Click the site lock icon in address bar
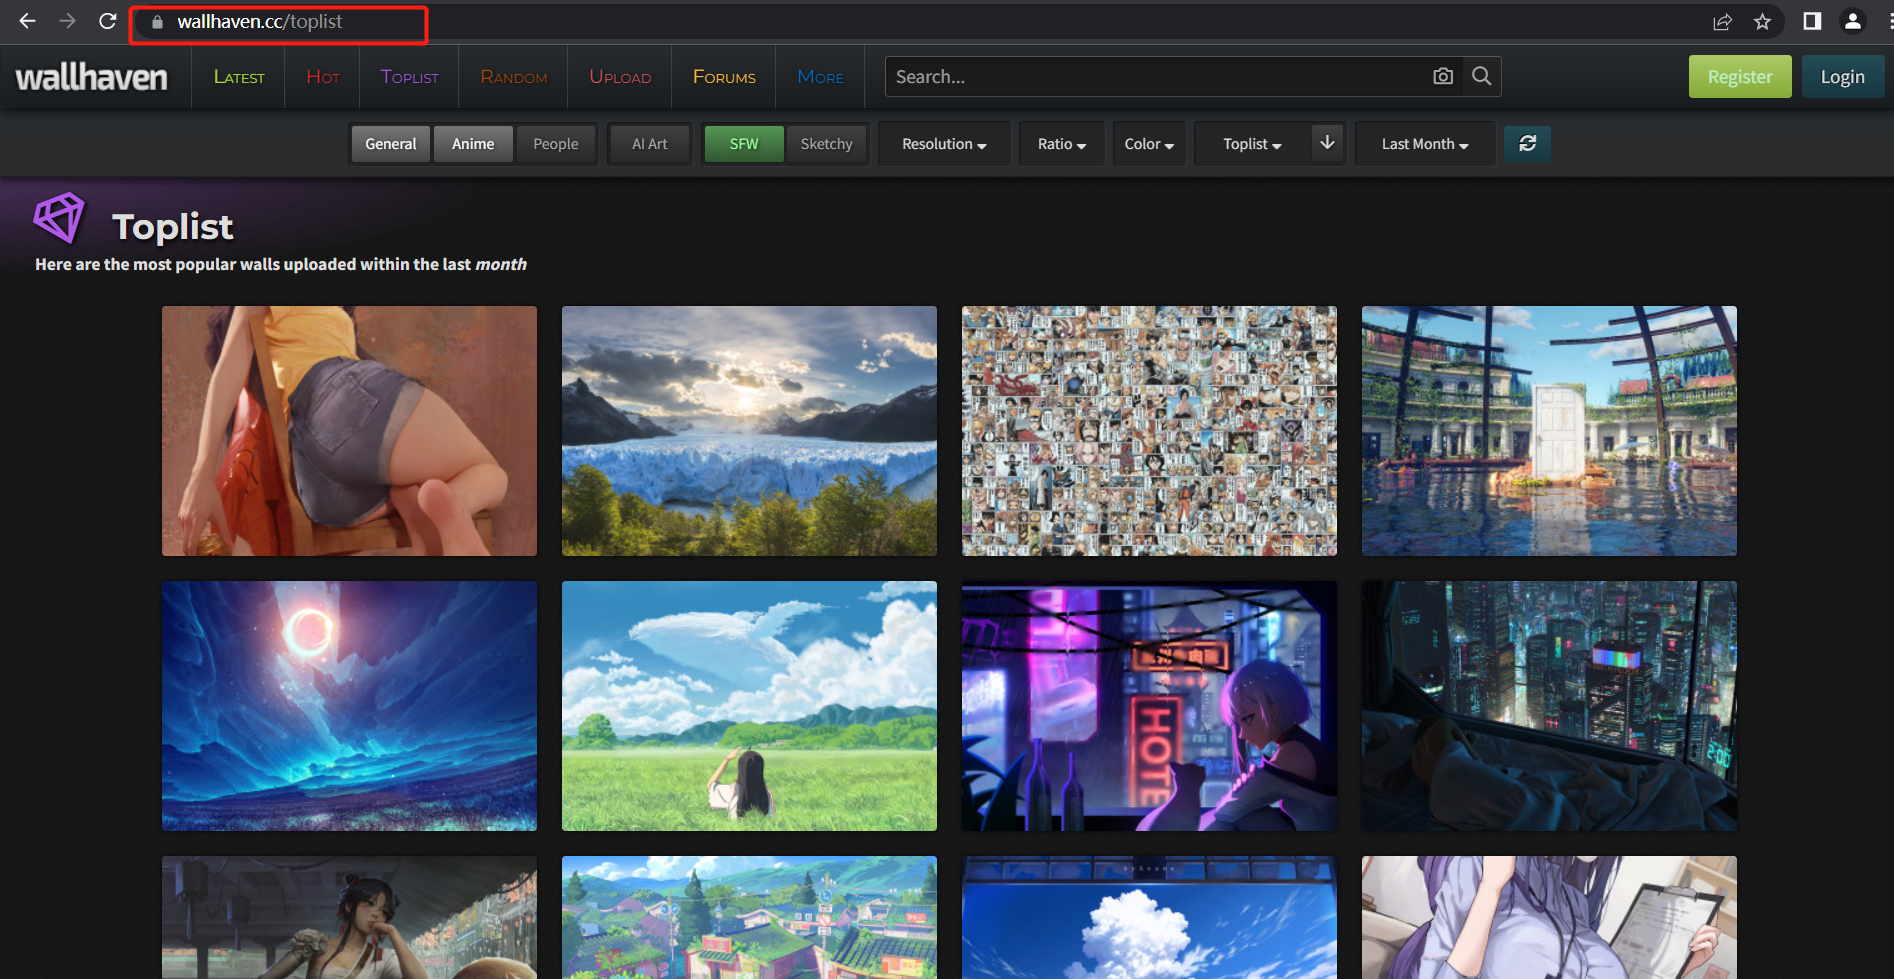 [157, 22]
